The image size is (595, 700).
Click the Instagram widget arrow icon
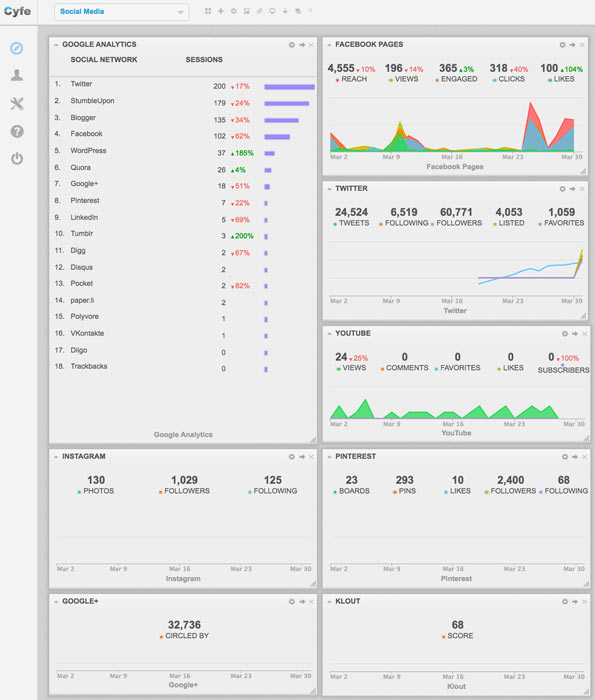tap(302, 457)
